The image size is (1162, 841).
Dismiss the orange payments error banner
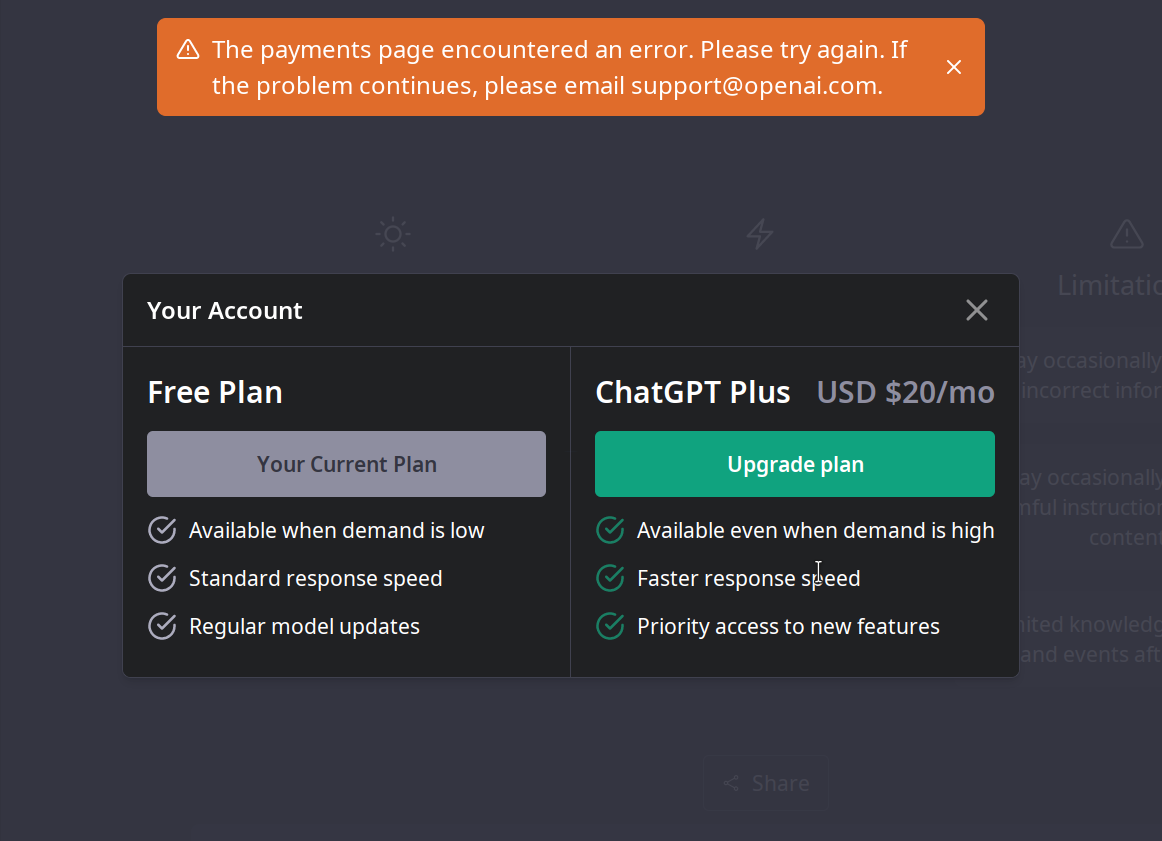[954, 67]
